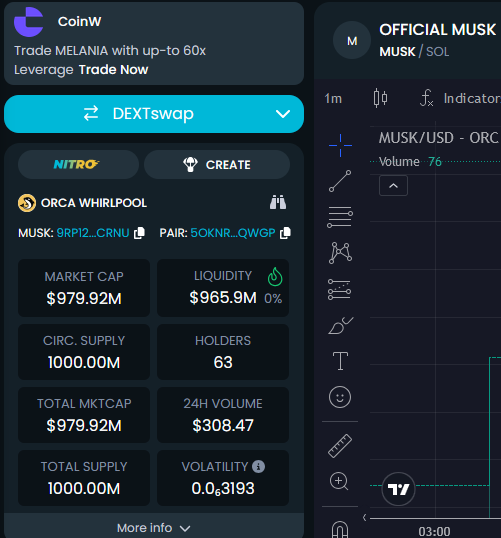Click the DEXTswap swap arrows icon
Viewport: 501px width, 538px height.
click(91, 114)
